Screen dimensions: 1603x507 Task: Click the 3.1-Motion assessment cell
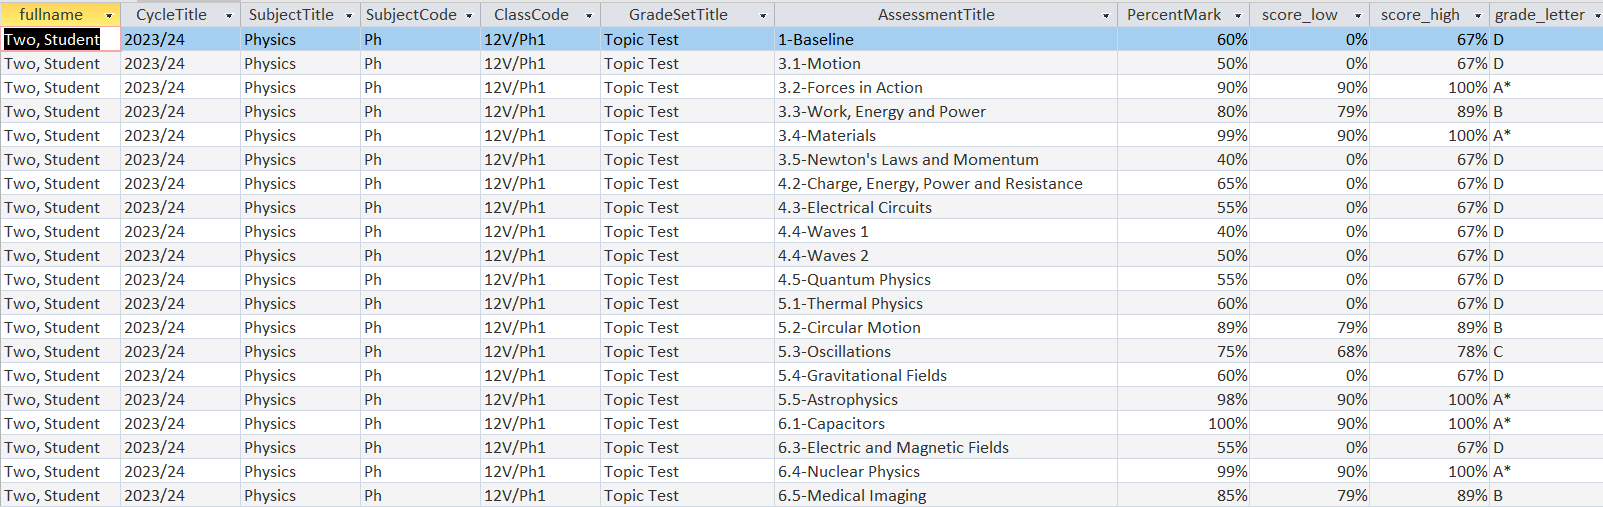[x=819, y=64]
